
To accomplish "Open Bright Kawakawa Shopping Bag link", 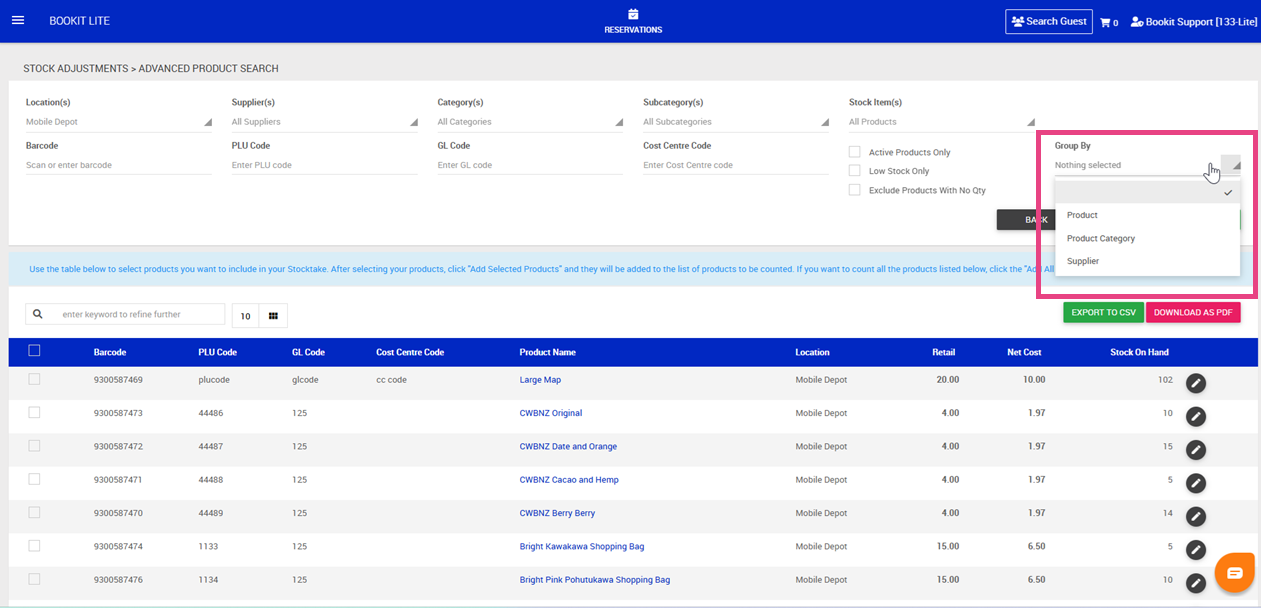I will point(582,547).
